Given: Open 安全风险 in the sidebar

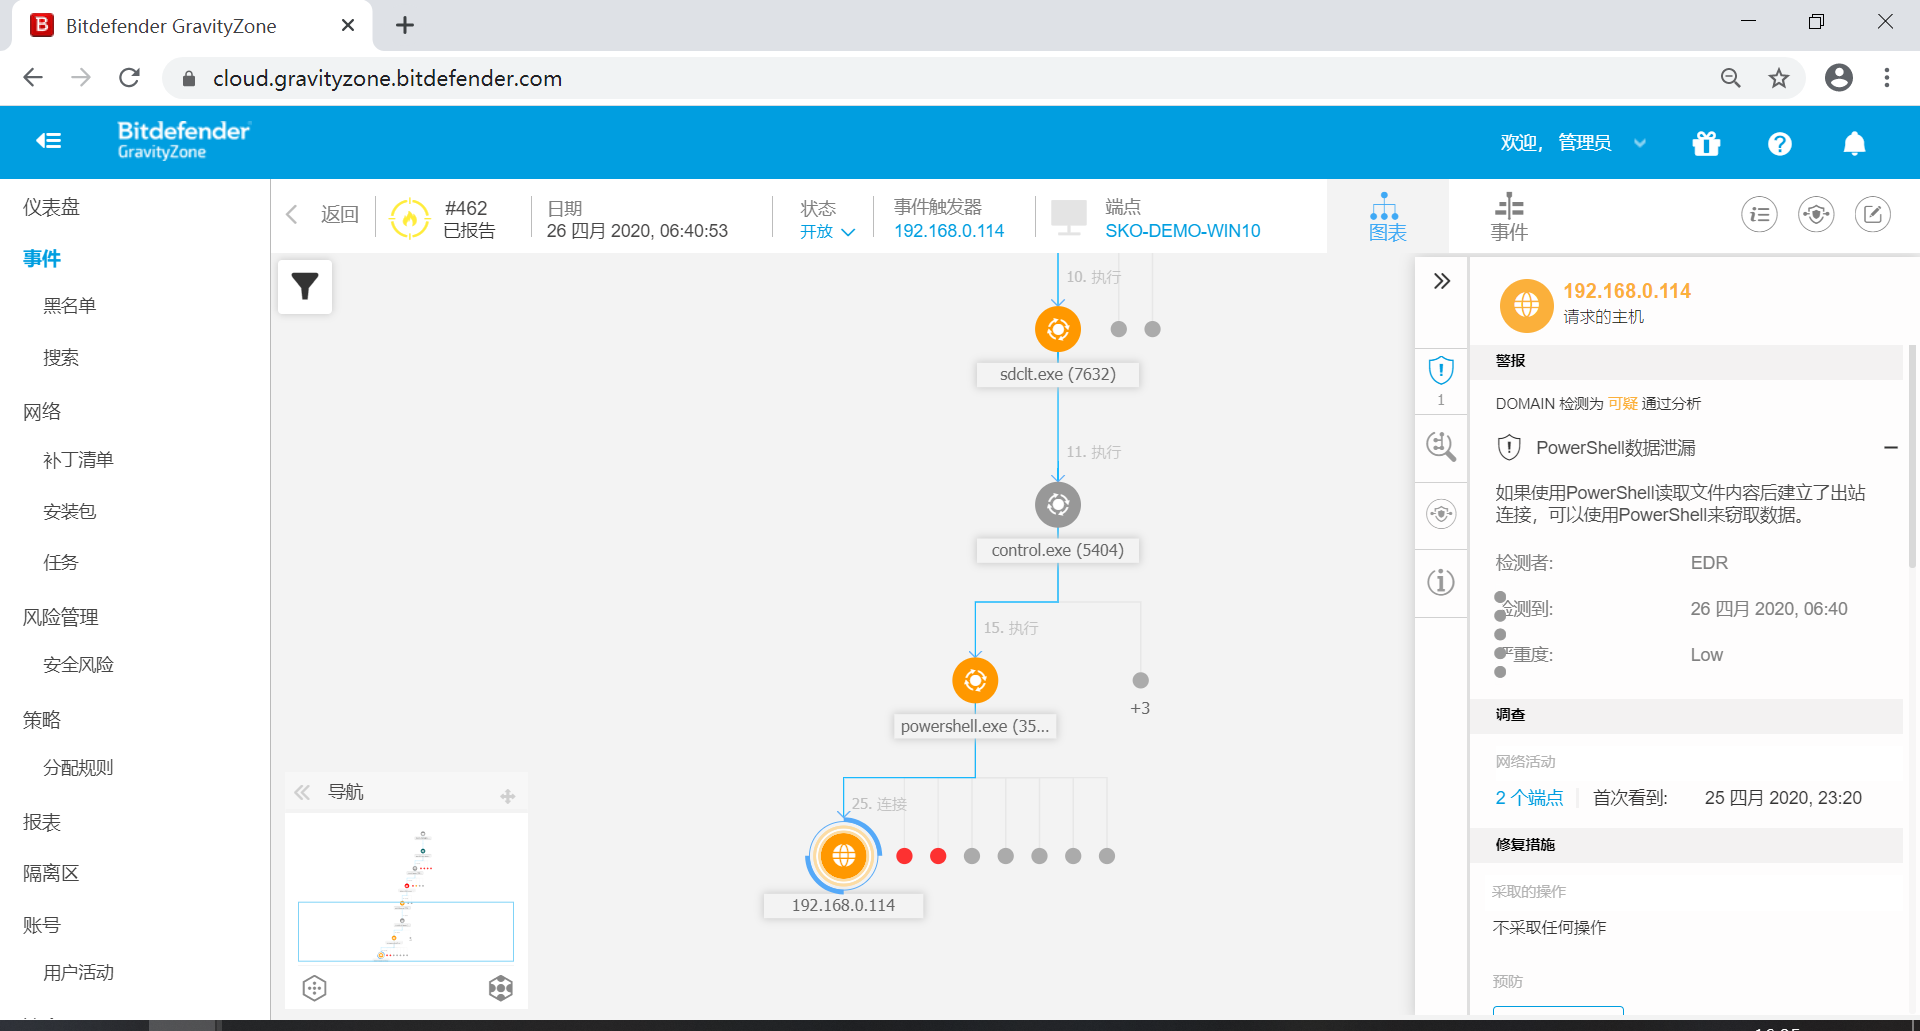Looking at the screenshot, I should (x=78, y=665).
